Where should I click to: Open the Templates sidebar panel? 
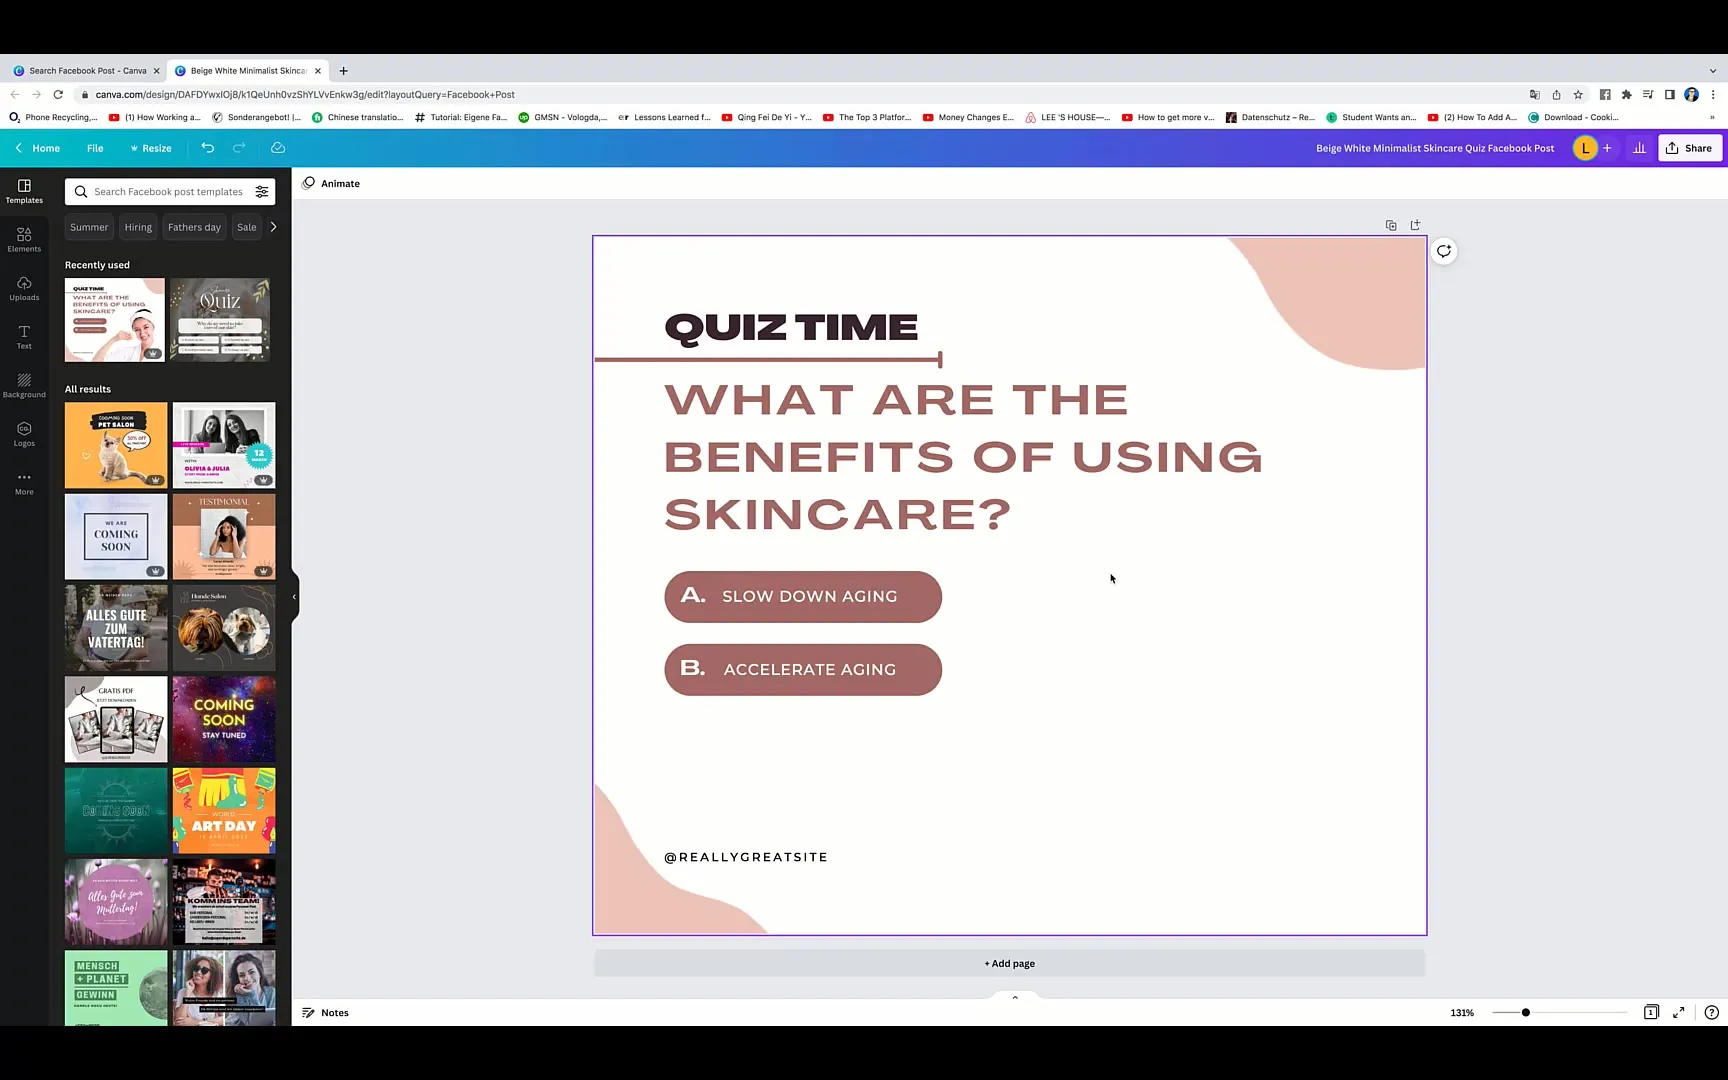pyautogui.click(x=24, y=191)
